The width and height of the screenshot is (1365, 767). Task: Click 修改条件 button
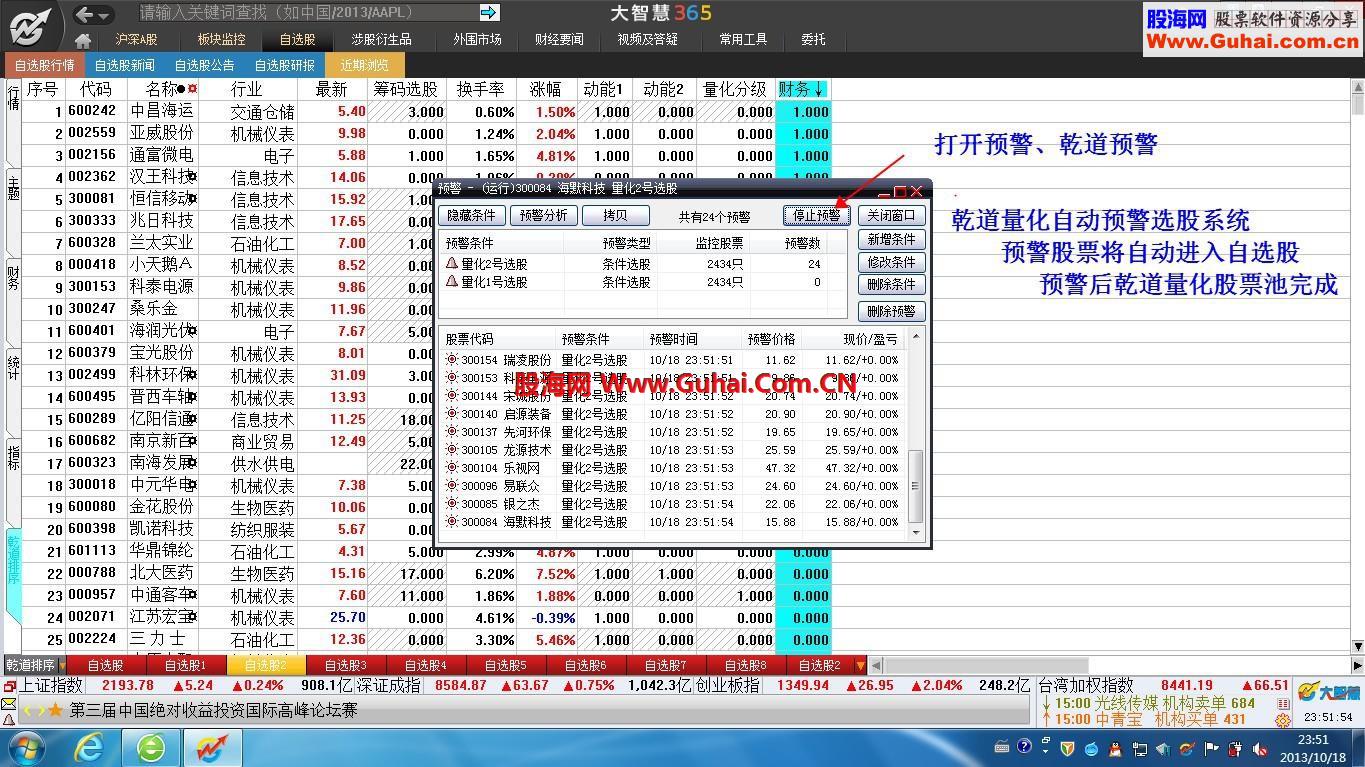[x=891, y=262]
